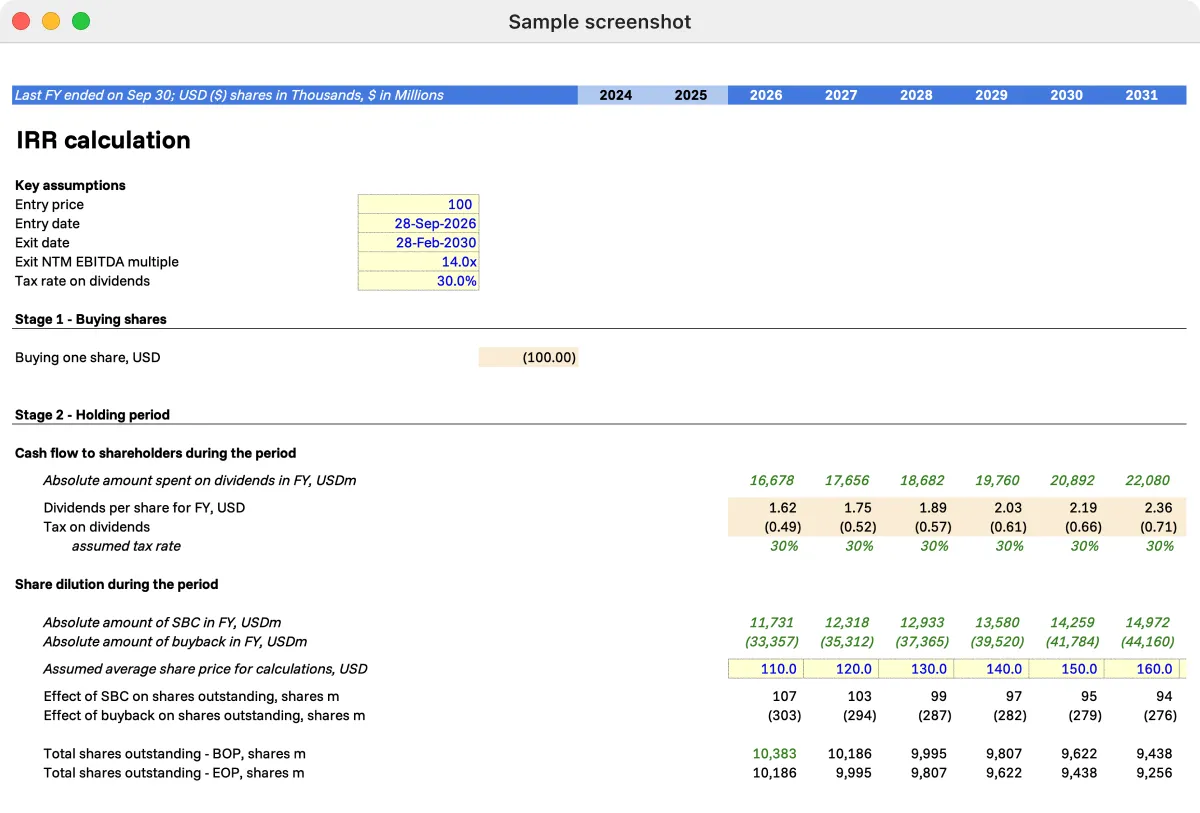The height and width of the screenshot is (813, 1200).
Task: Click the 2031 column header
Action: click(x=1141, y=95)
